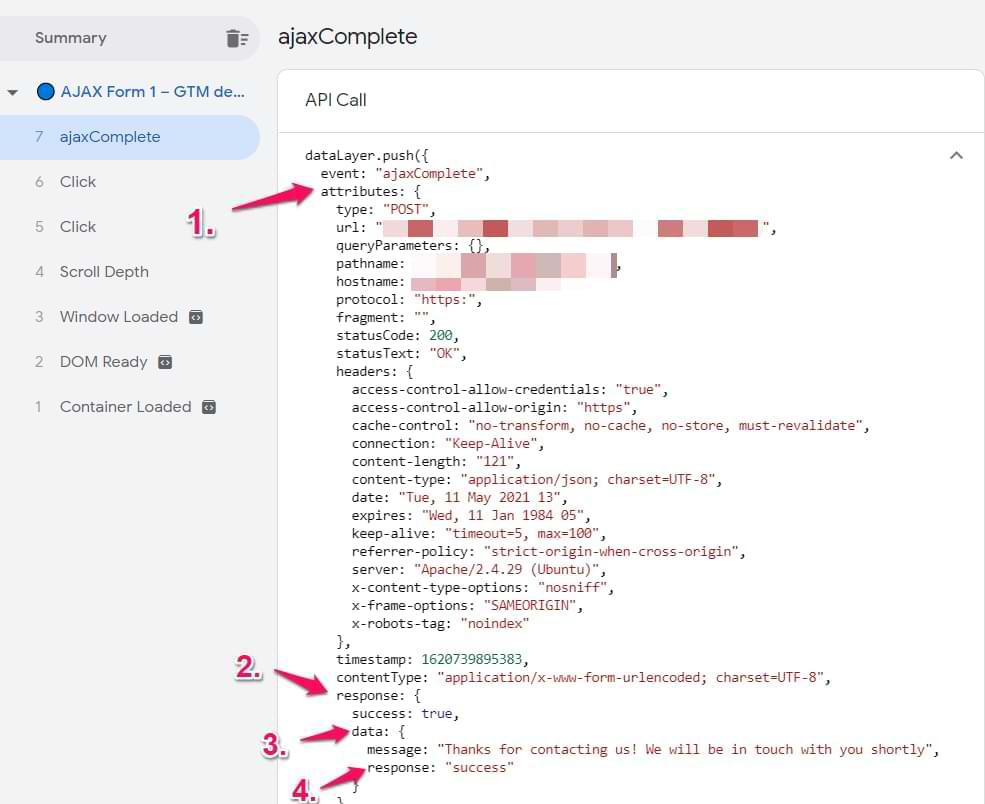This screenshot has width=985, height=804.
Task: Collapse the AJAX Form 1 page tree arrow
Action: pyautogui.click(x=13, y=92)
